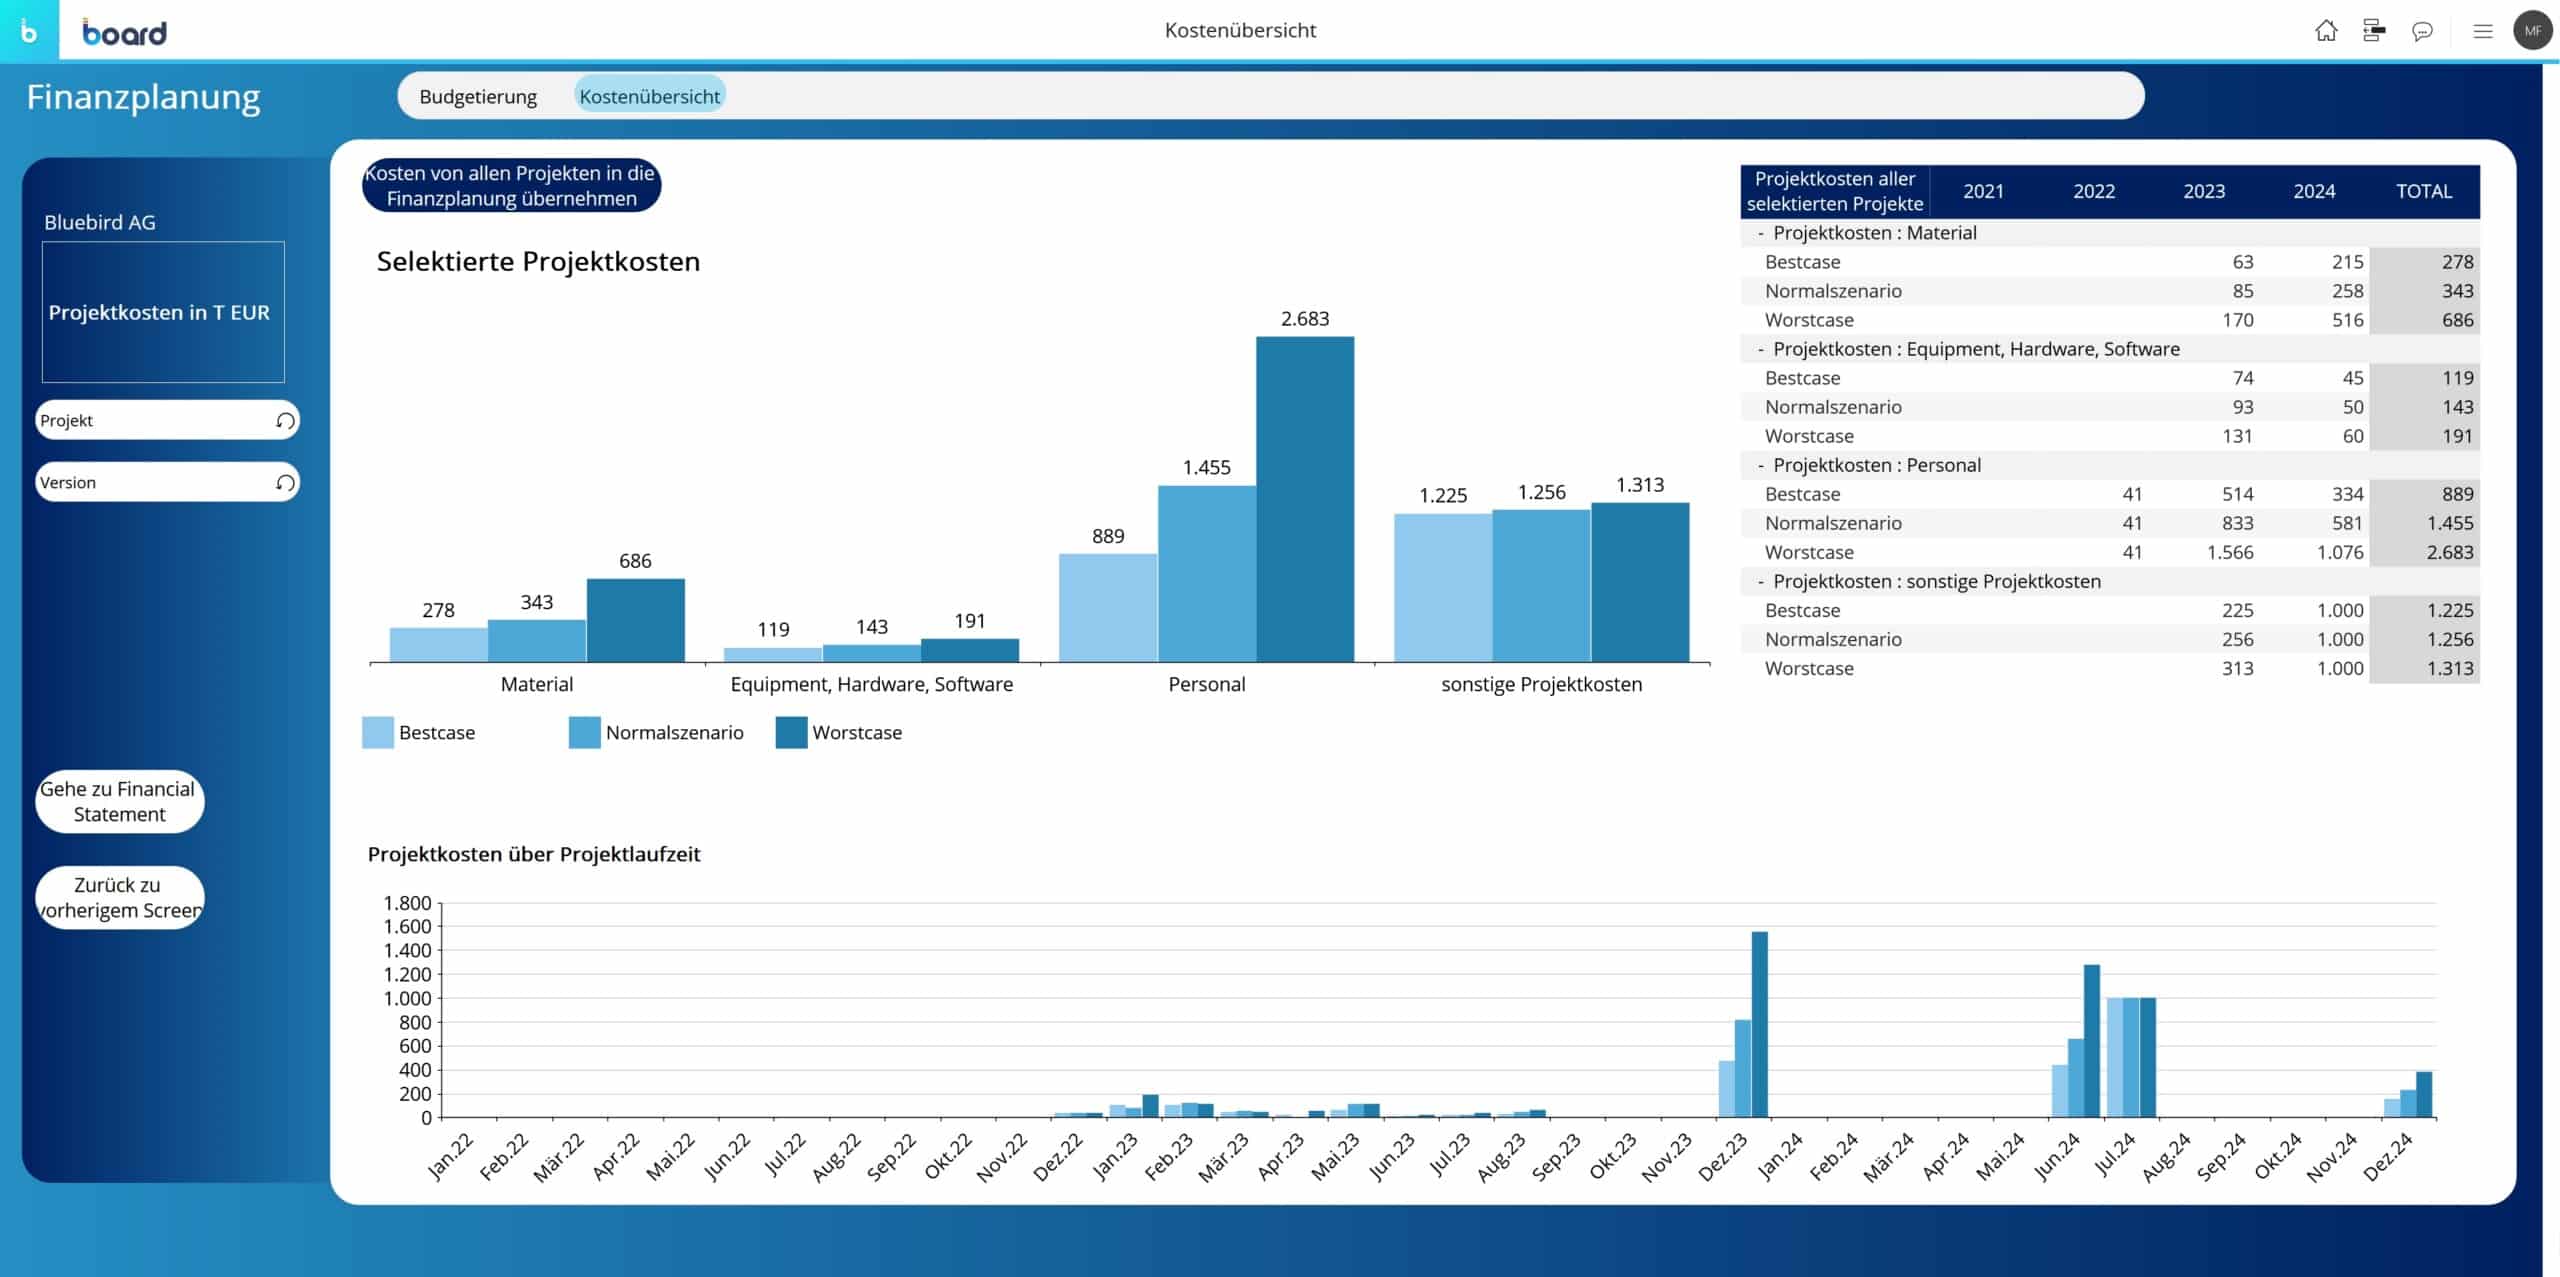Viewport: 2560px width, 1277px height.
Task: Click Projektkosten über Projektlaufzeit chart title
Action: [534, 854]
